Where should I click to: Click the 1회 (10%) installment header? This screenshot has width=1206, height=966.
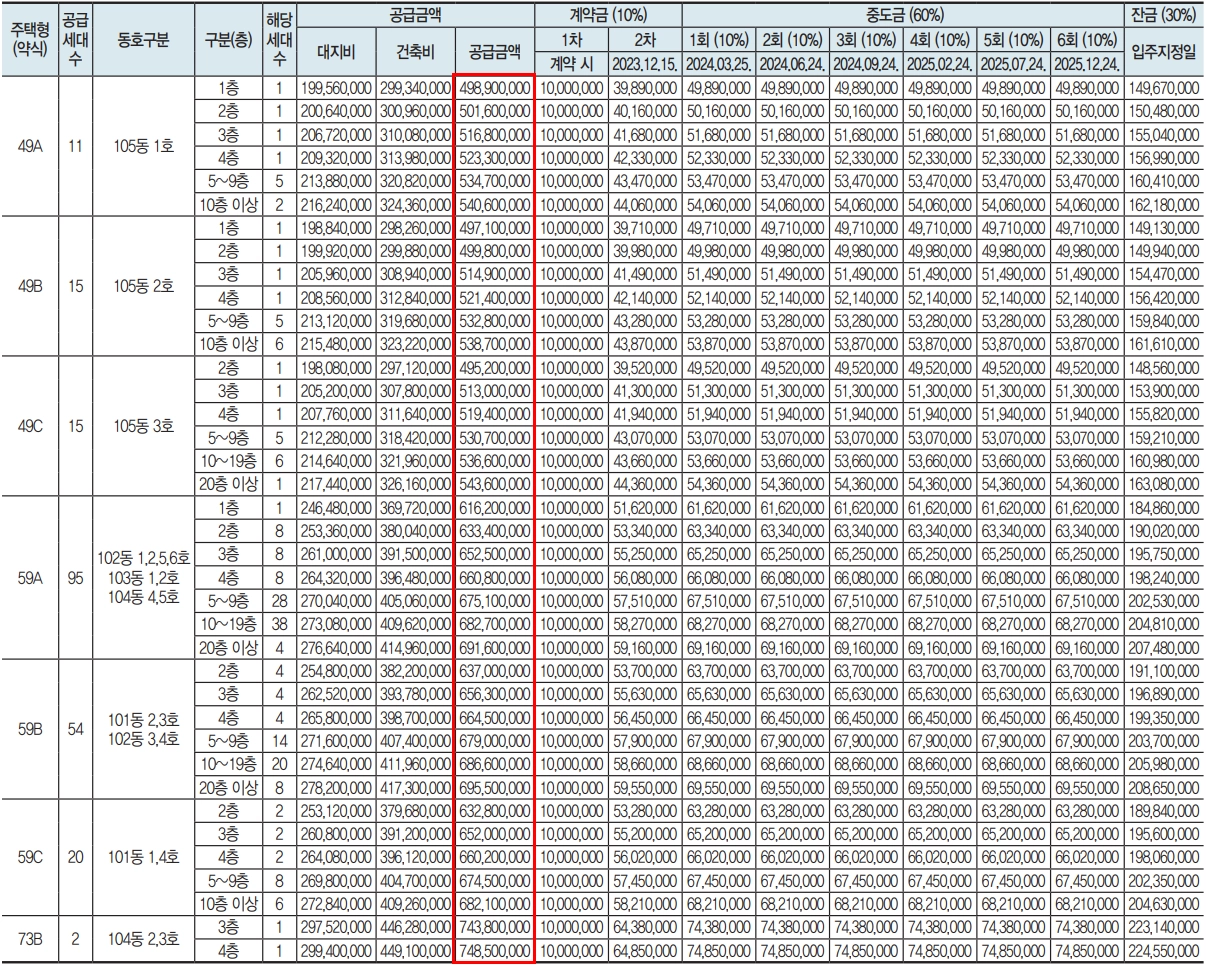[718, 40]
